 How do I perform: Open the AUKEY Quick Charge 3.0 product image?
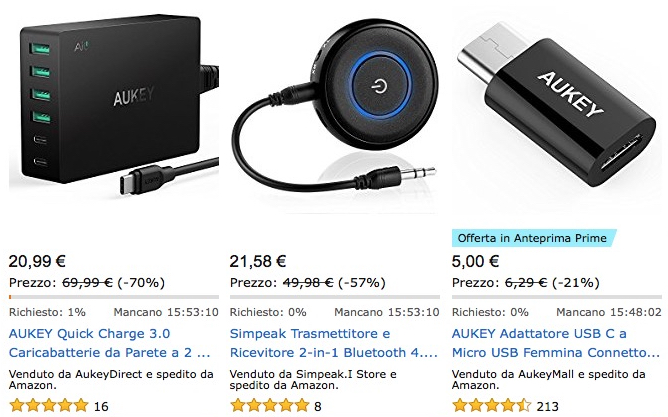point(114,107)
